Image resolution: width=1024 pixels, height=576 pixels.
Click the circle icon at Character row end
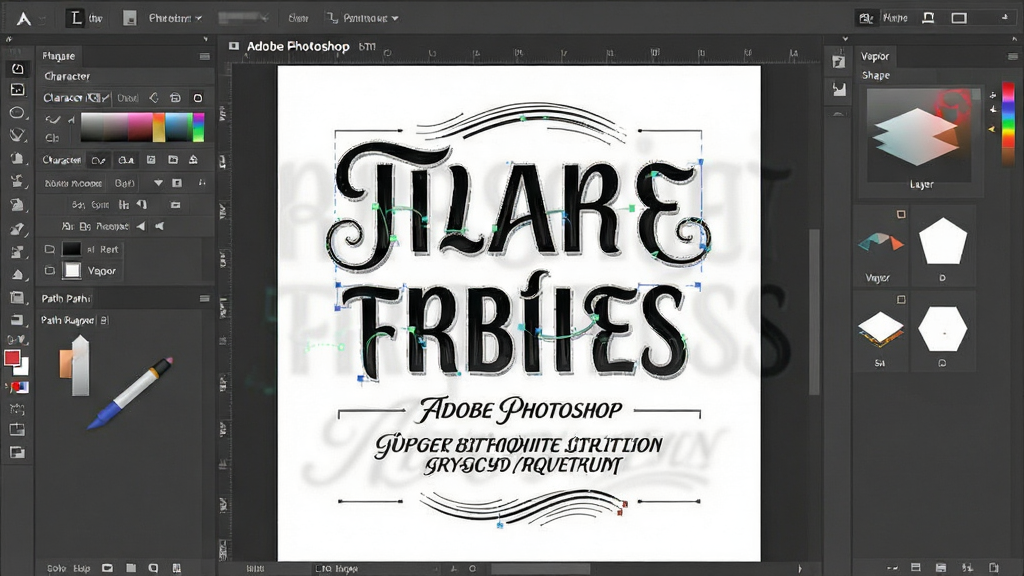(x=198, y=98)
